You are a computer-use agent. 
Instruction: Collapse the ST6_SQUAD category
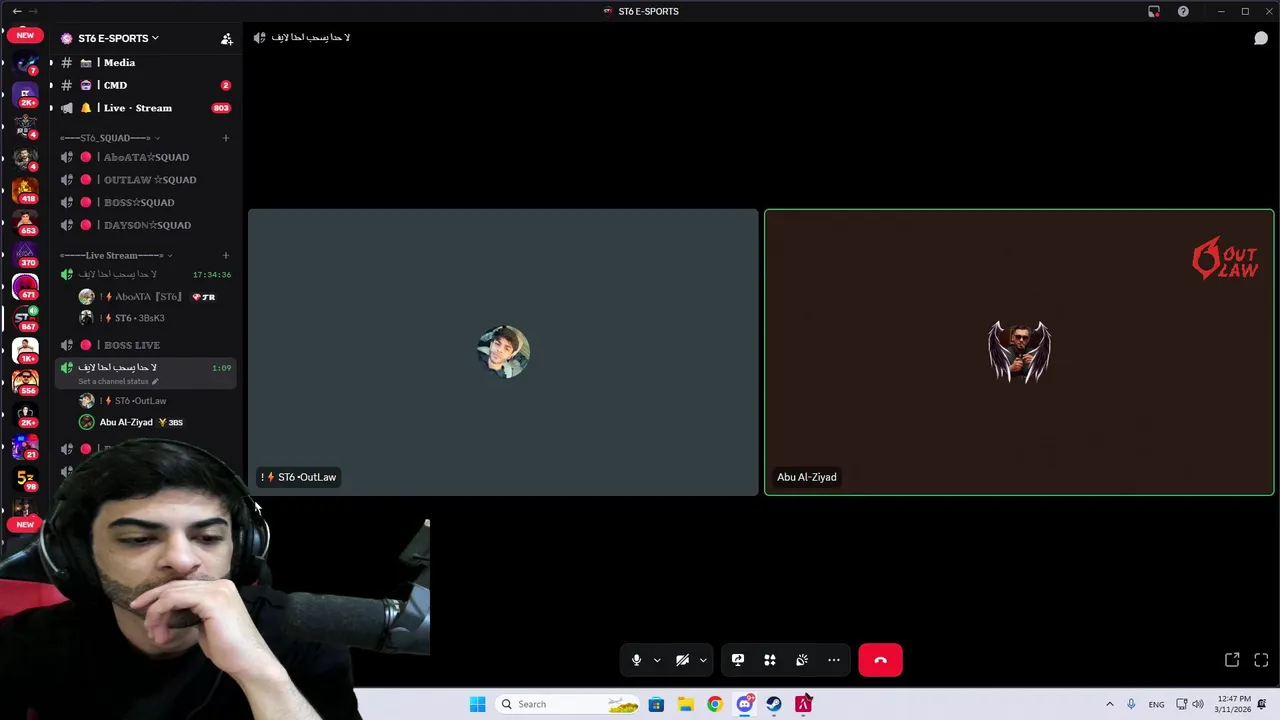pos(110,138)
